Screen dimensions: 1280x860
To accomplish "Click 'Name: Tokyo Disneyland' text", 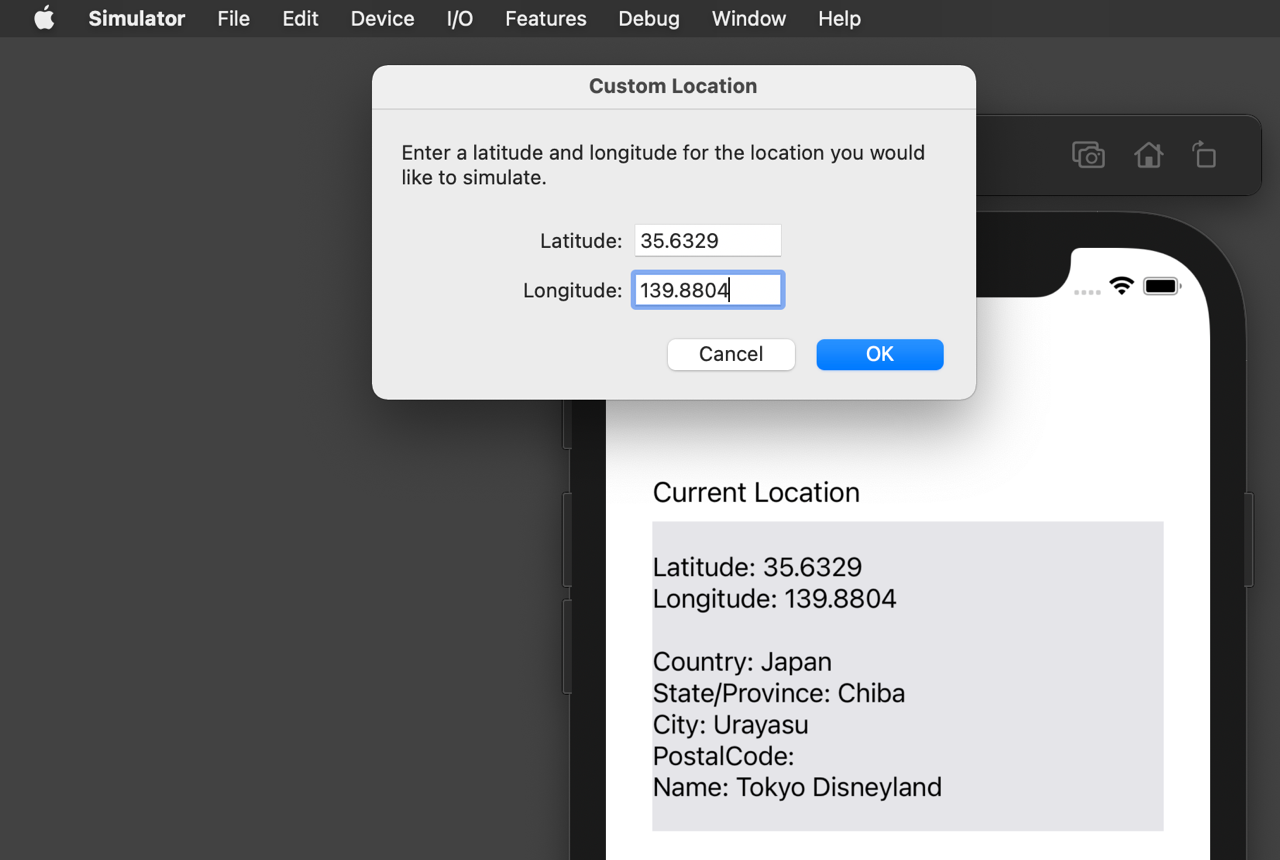I will click(x=797, y=787).
